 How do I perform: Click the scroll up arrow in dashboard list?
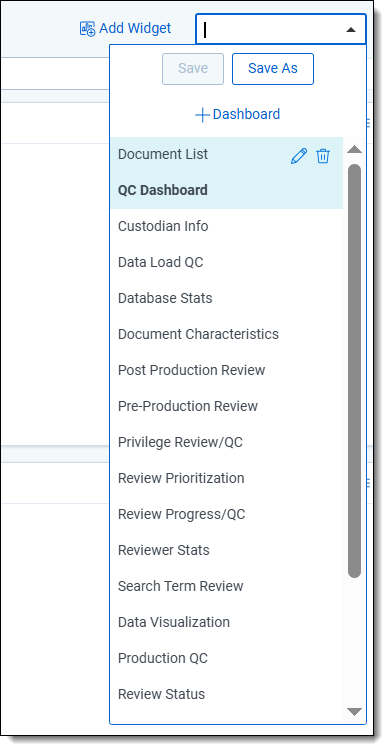(354, 149)
